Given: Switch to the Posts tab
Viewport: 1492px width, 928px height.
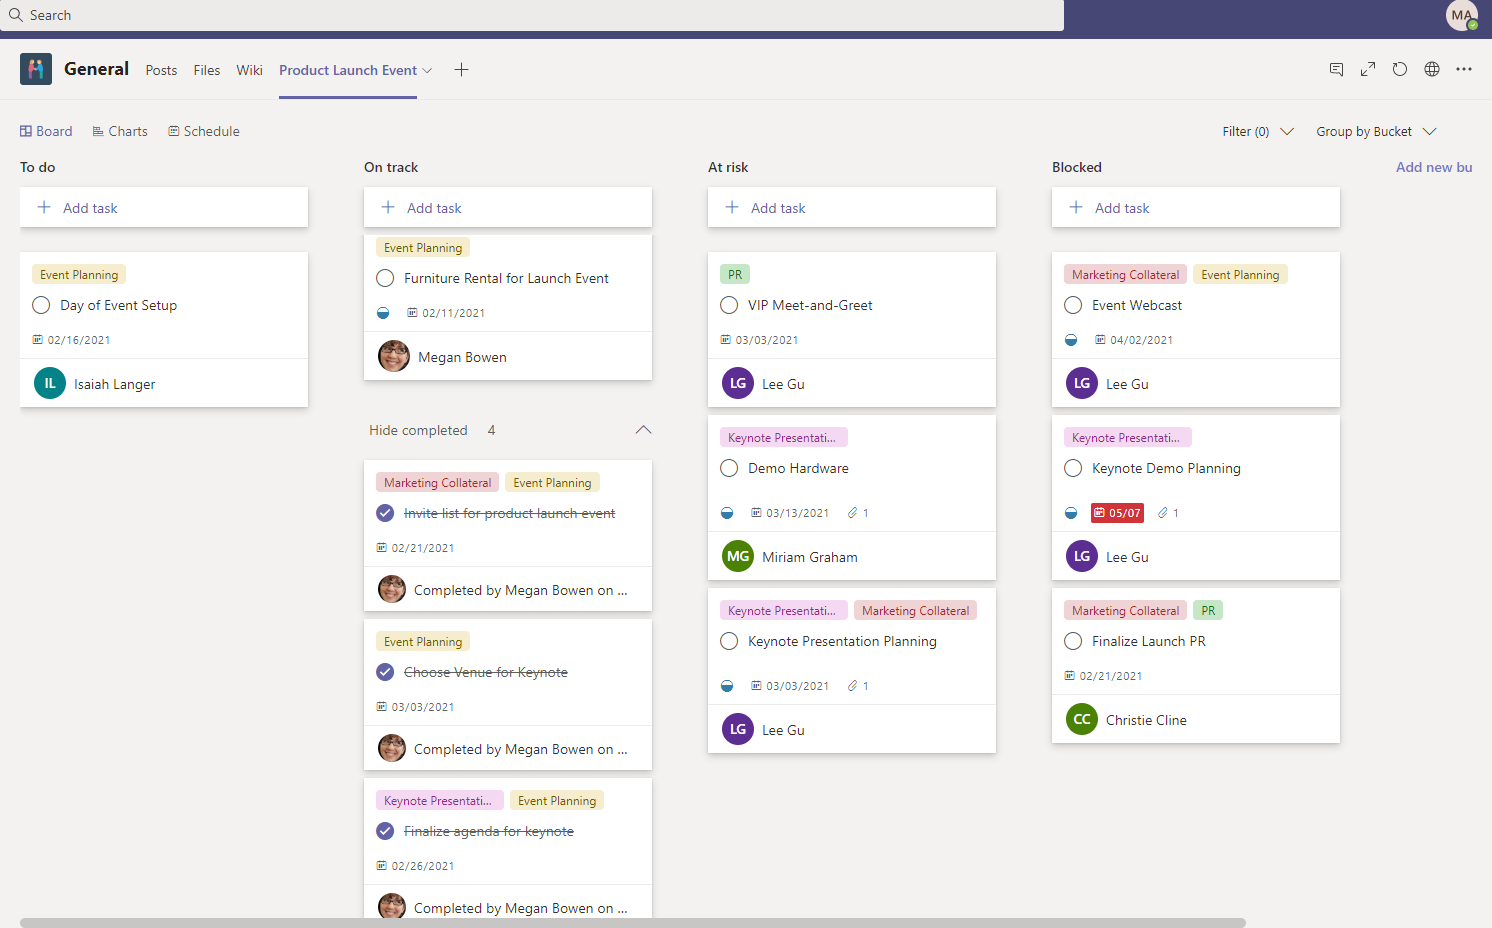Looking at the screenshot, I should [161, 70].
